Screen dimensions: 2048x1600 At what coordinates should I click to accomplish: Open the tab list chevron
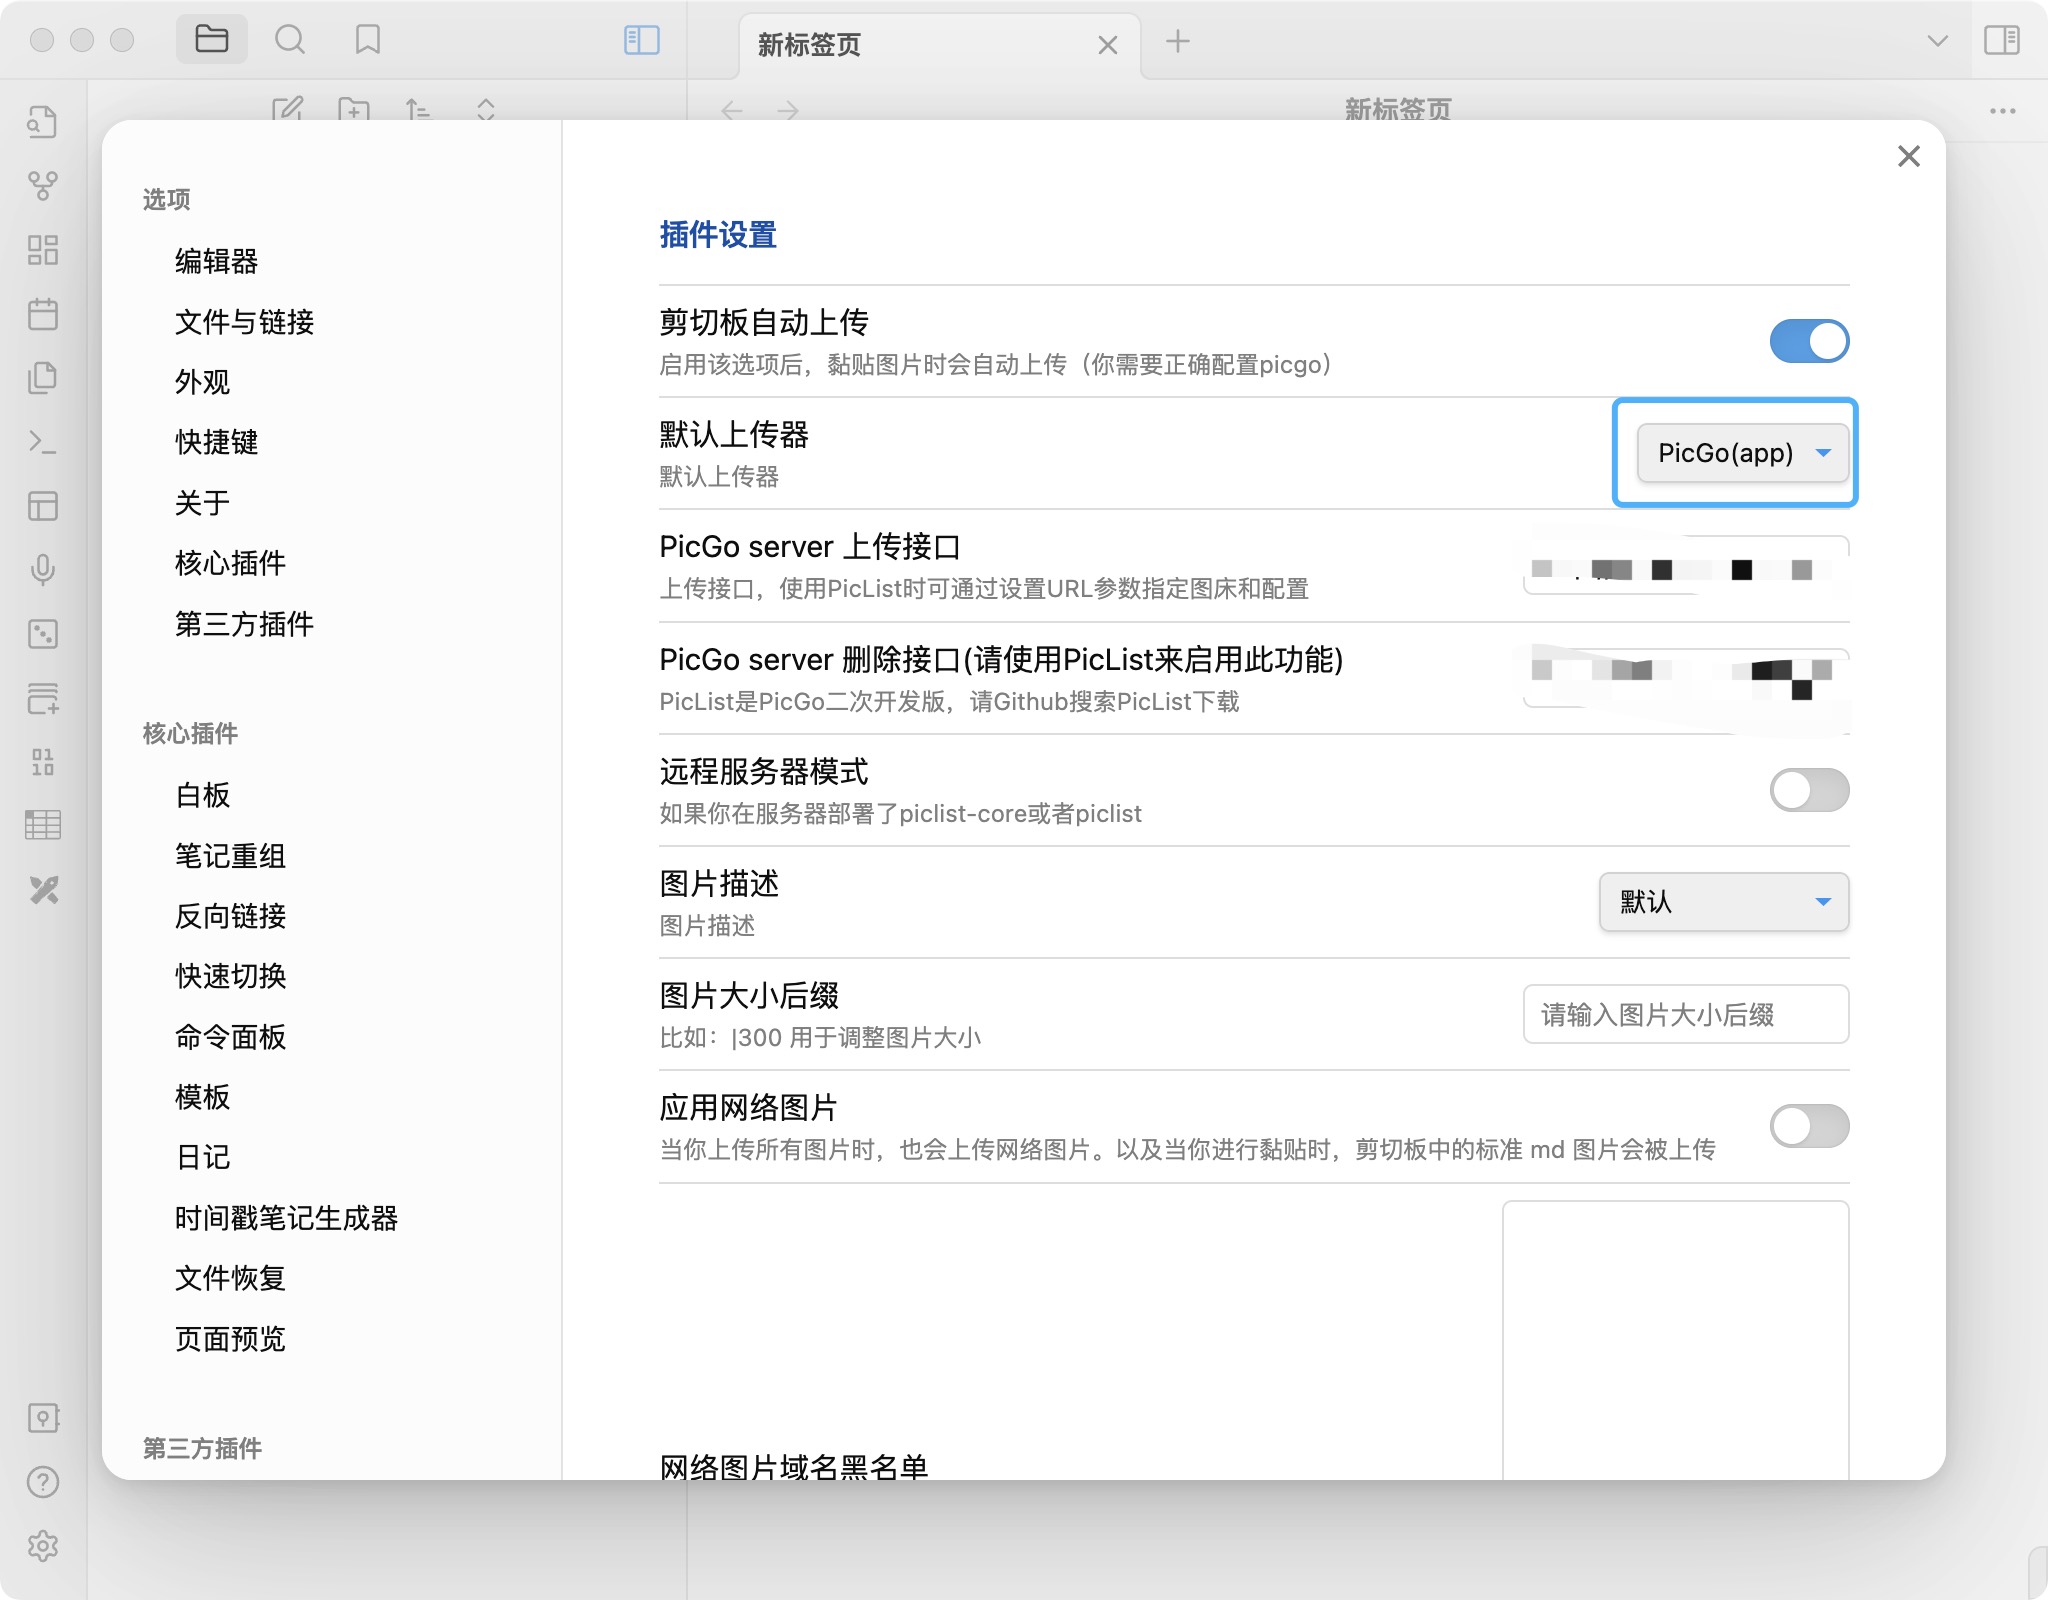[1937, 41]
